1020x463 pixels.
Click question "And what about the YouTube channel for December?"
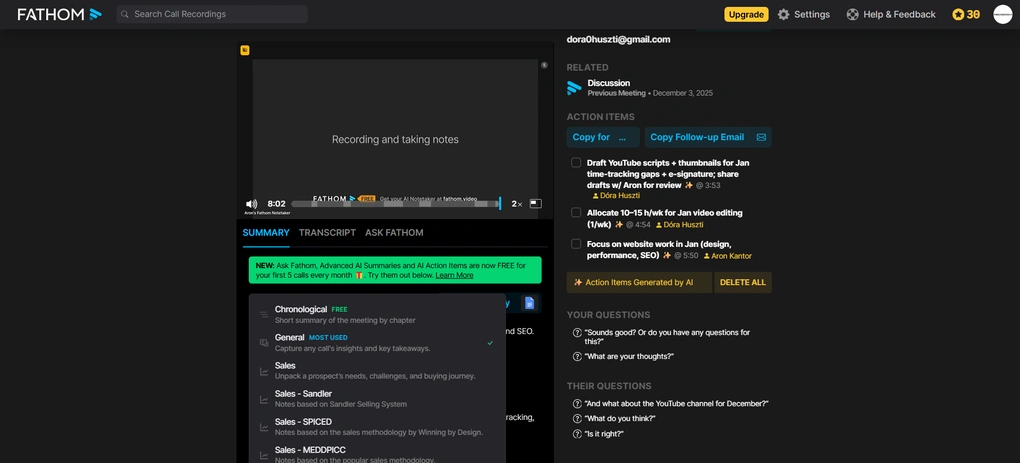click(x=677, y=403)
